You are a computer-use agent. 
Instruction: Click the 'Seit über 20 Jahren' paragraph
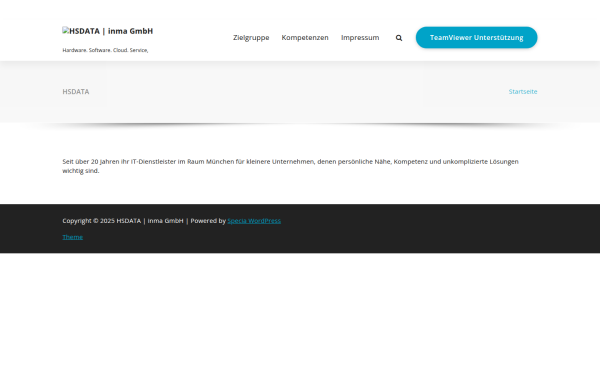290,166
